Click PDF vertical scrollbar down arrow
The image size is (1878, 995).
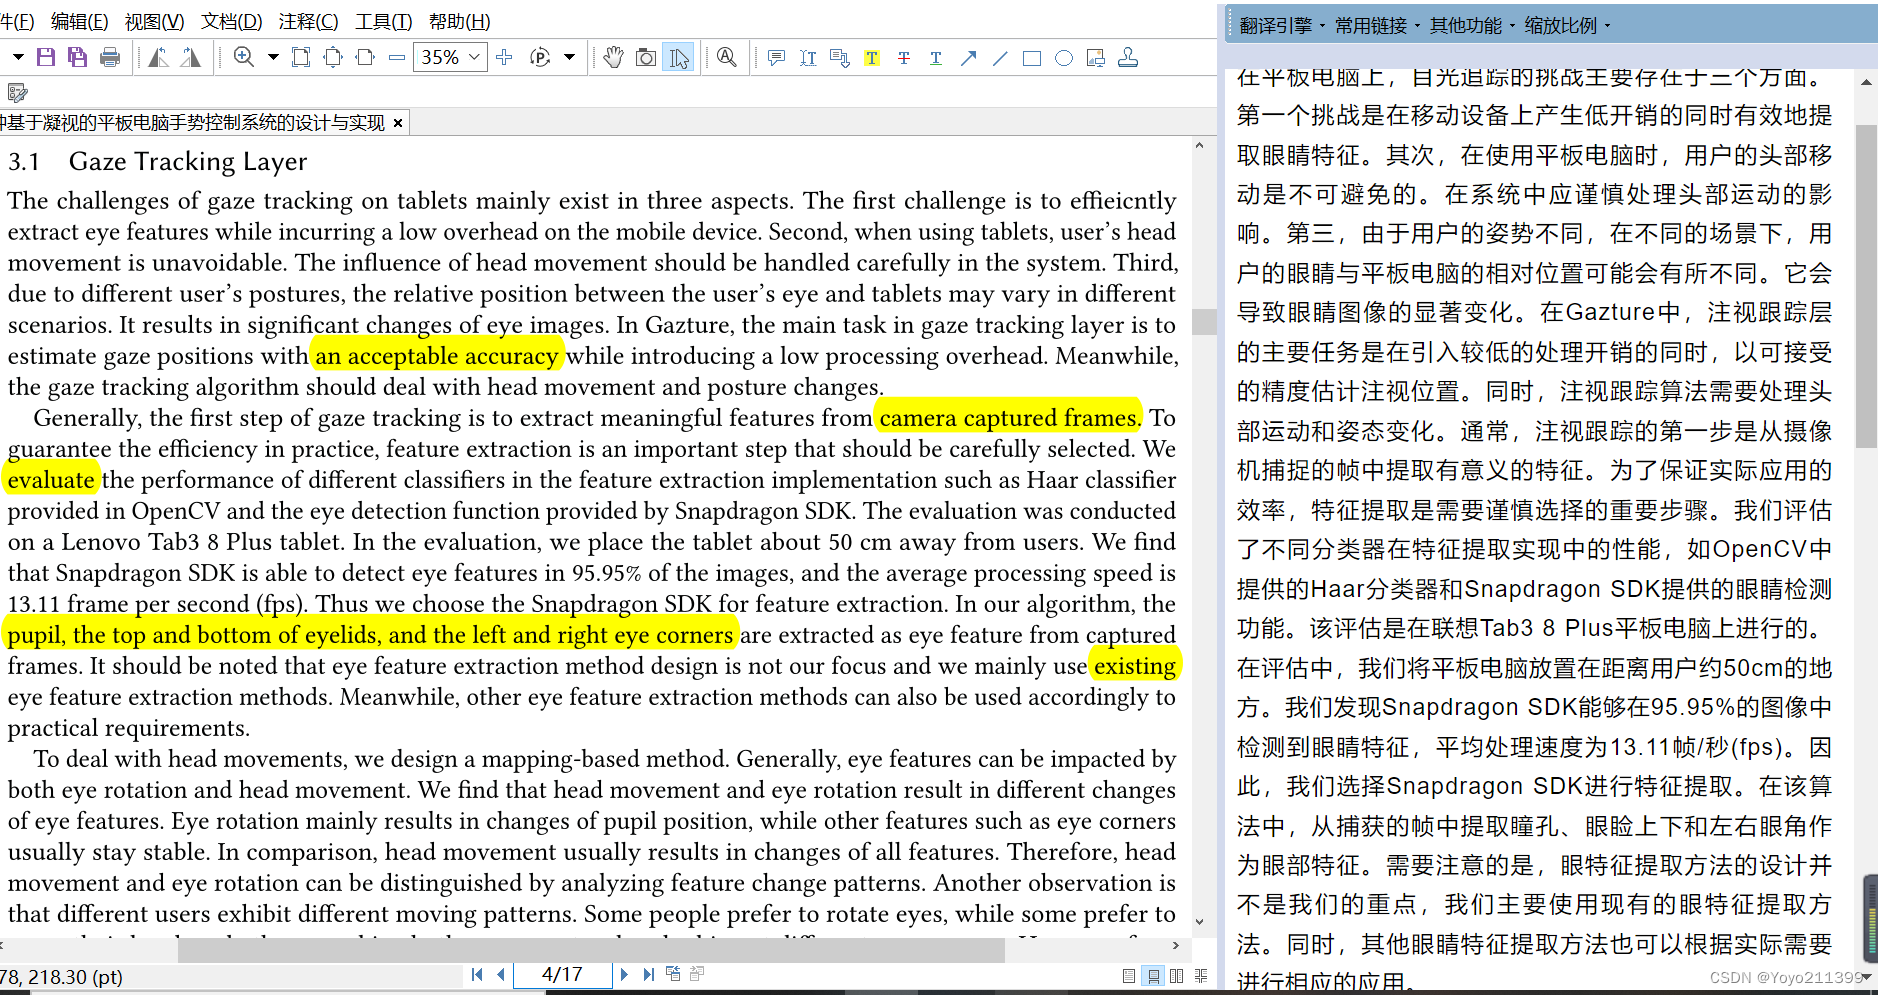pyautogui.click(x=1199, y=922)
